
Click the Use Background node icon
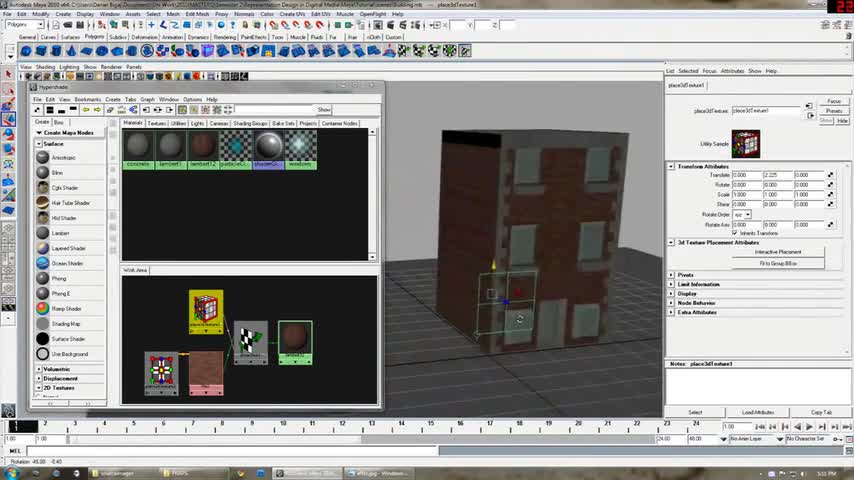(x=42, y=354)
